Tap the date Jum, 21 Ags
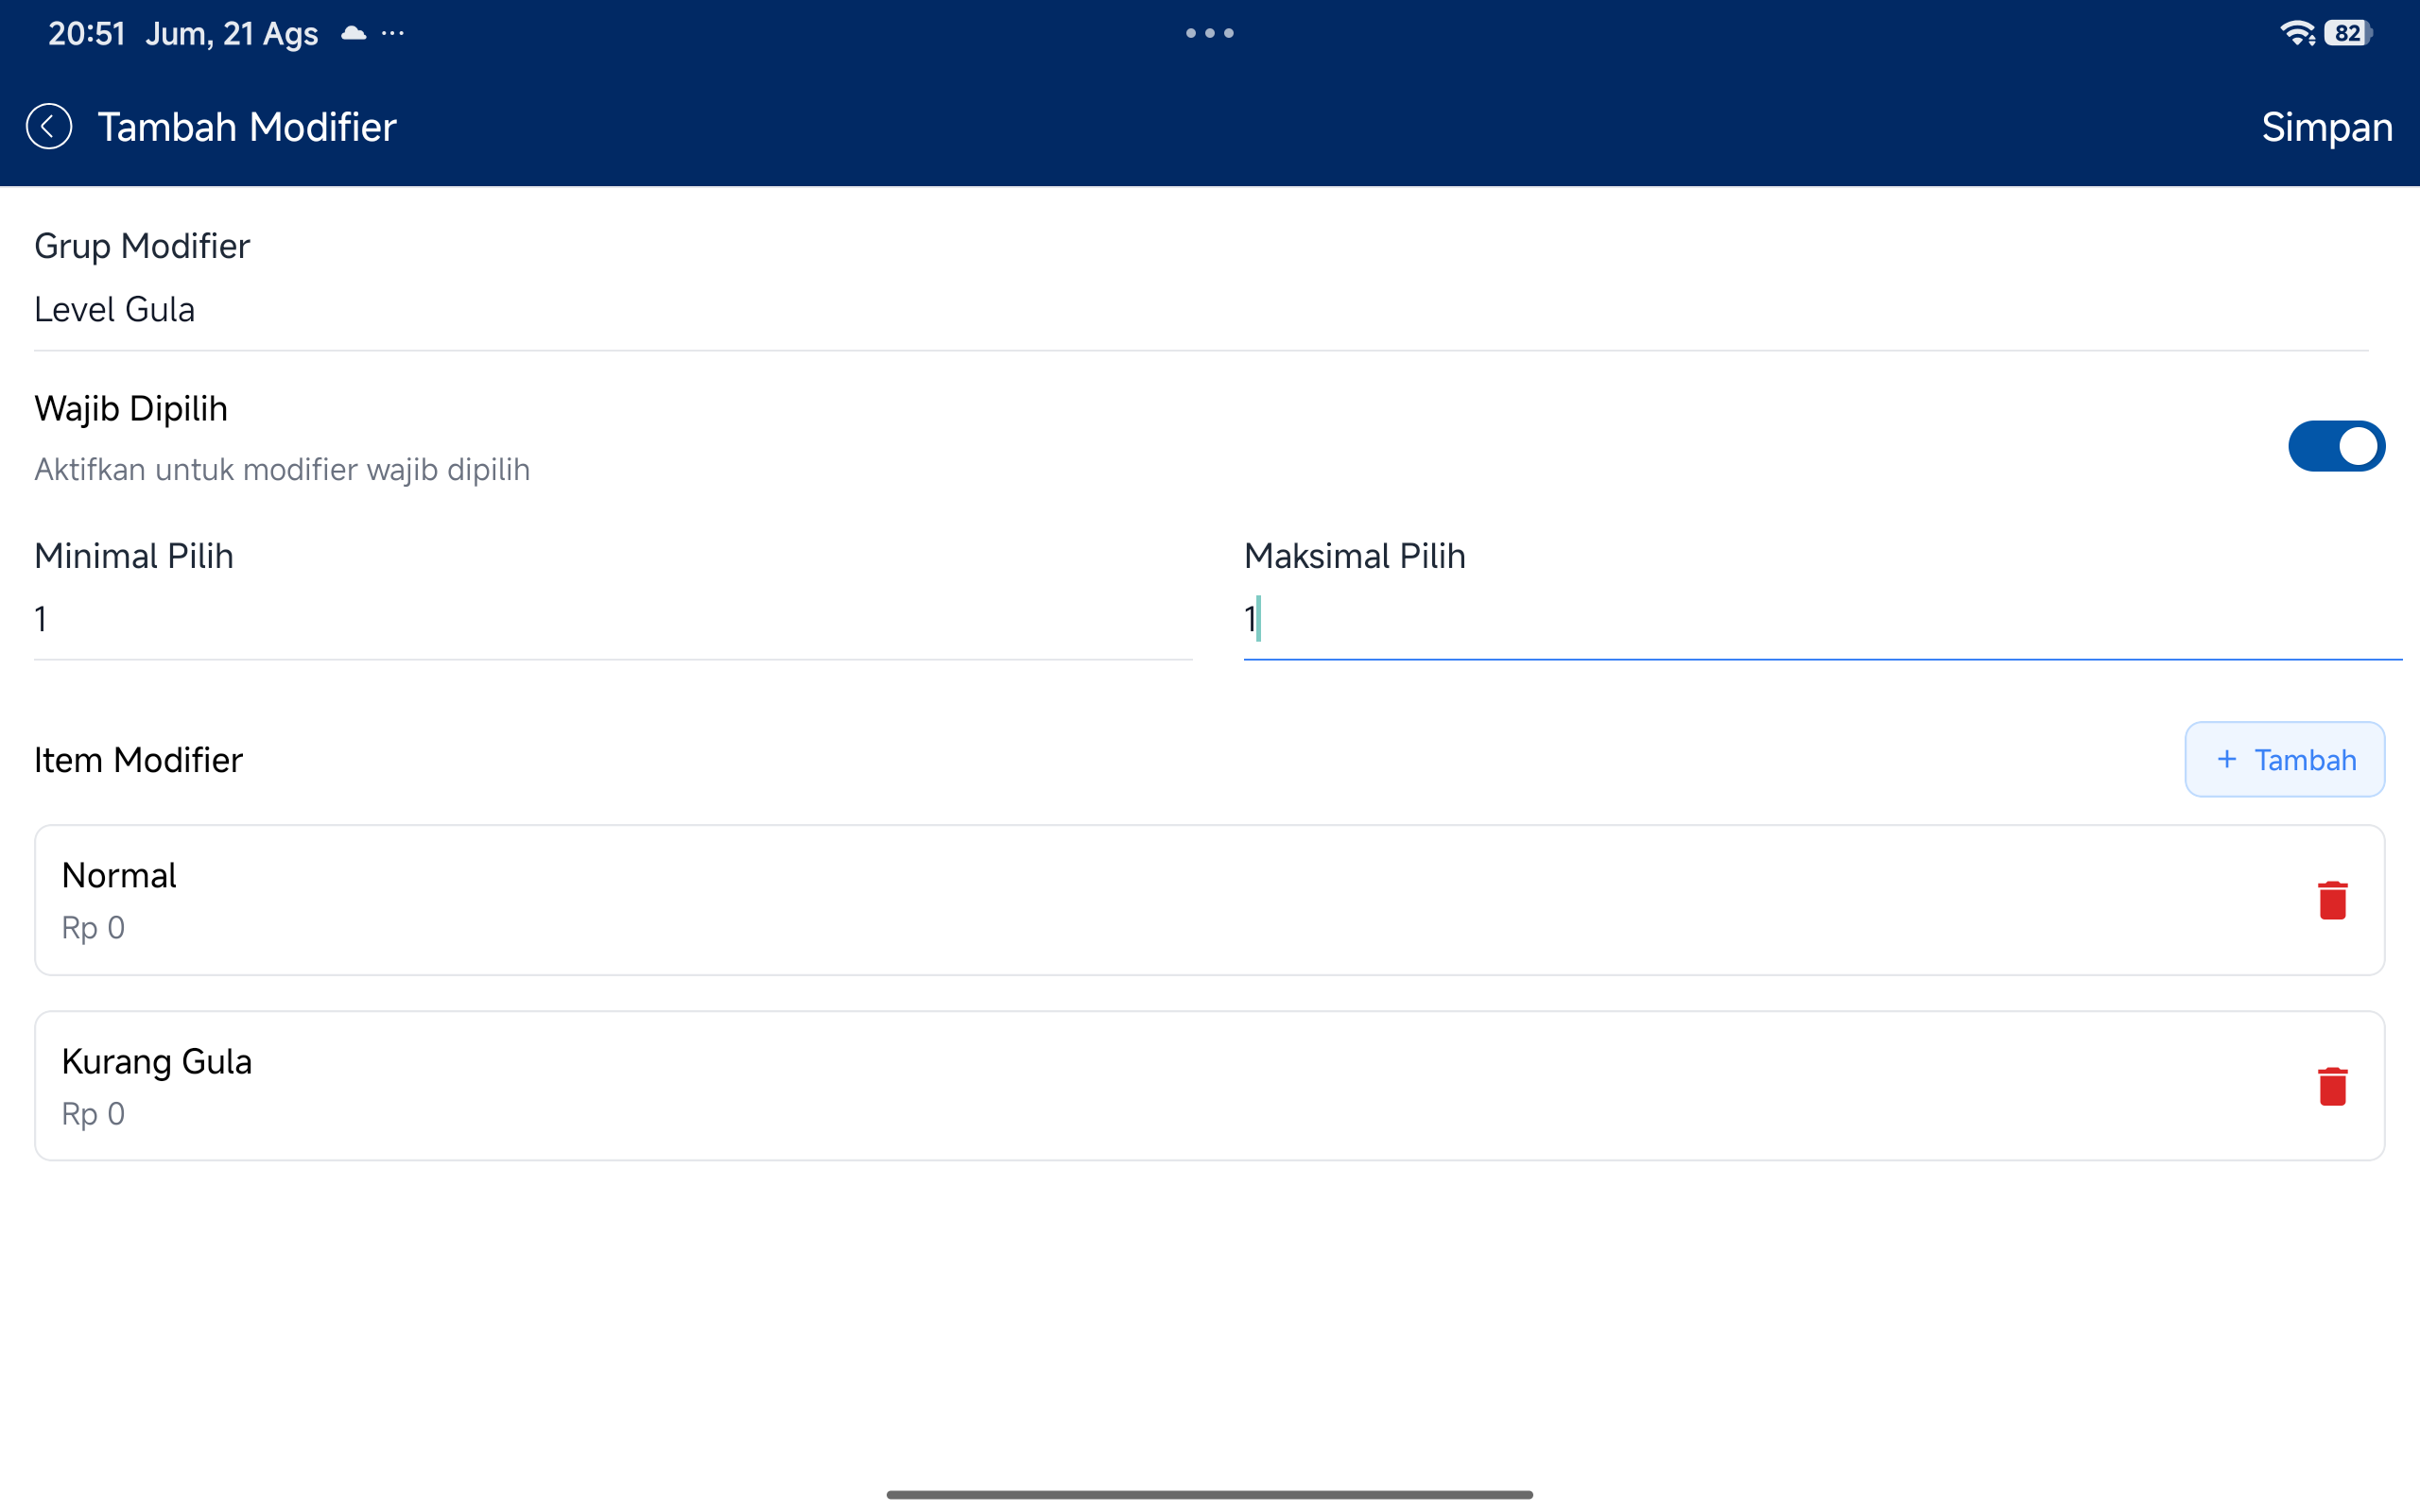The width and height of the screenshot is (2420, 1512). tap(231, 34)
